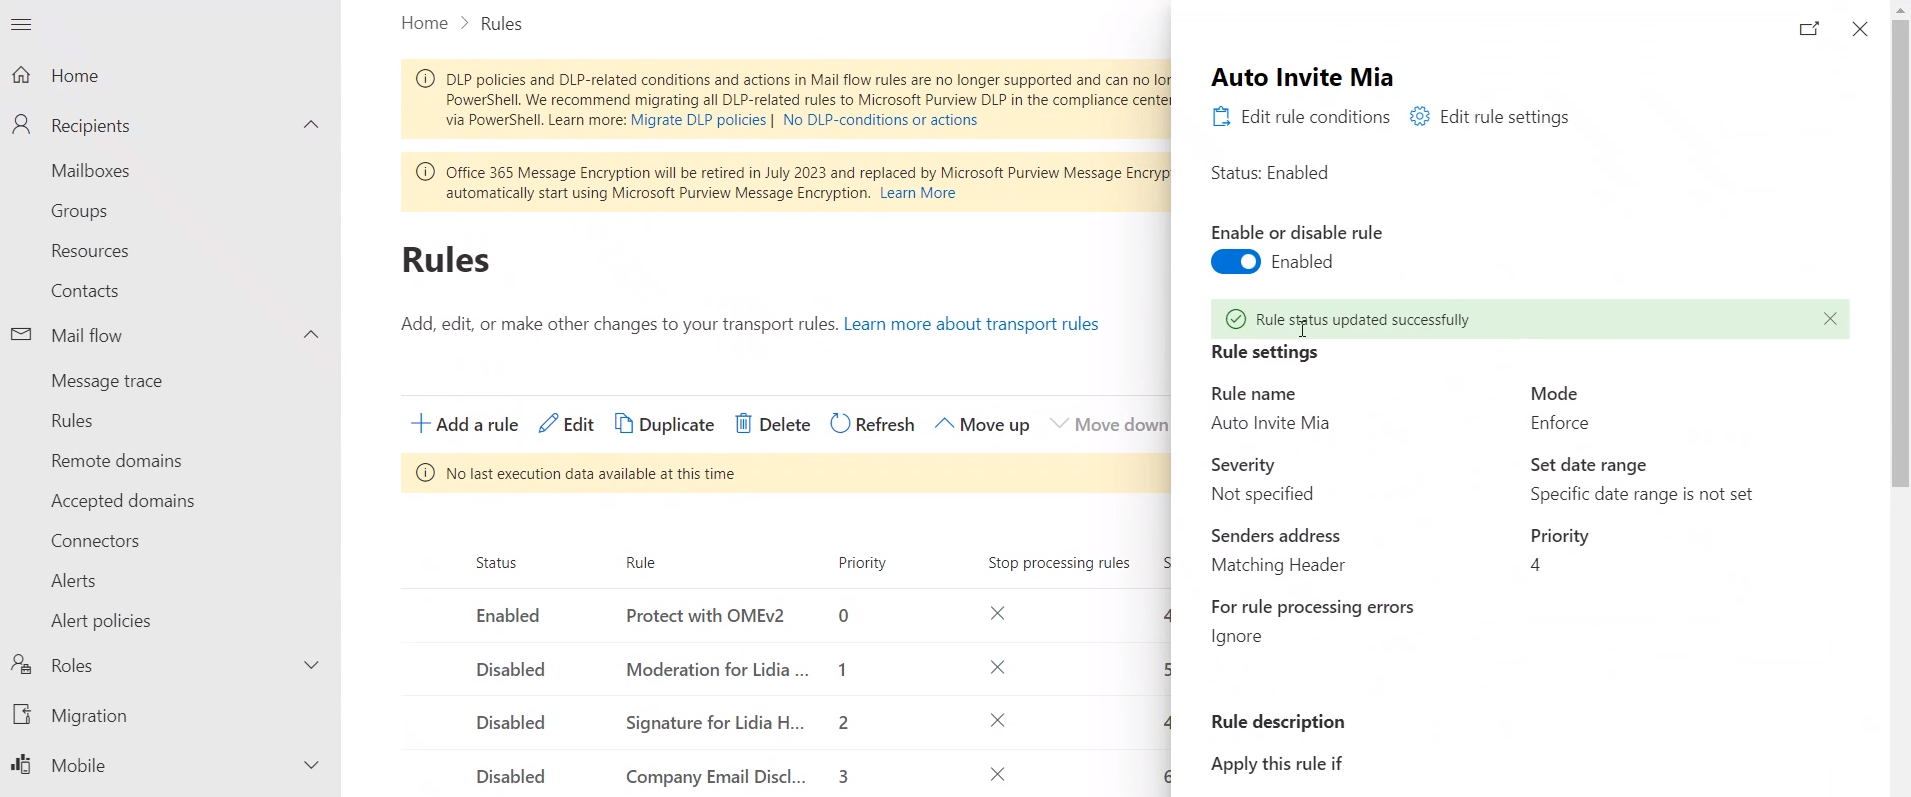Expand the Mobile navigation section
Screen dimensions: 1911x797
[x=311, y=765]
